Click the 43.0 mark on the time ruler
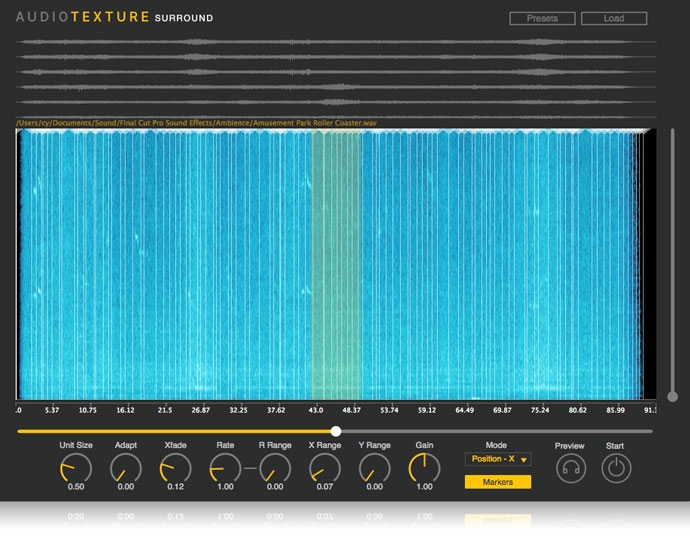The width and height of the screenshot is (690, 544). pyautogui.click(x=316, y=410)
